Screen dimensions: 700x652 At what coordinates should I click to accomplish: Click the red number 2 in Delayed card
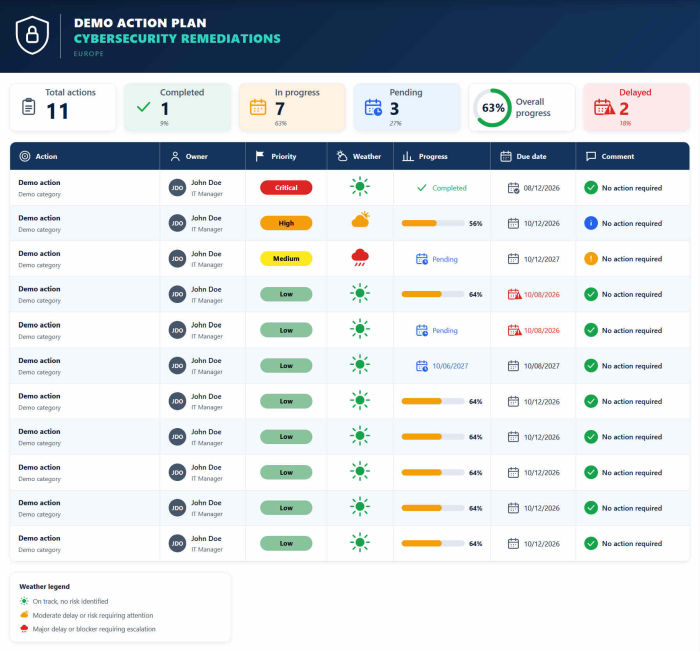pos(624,109)
